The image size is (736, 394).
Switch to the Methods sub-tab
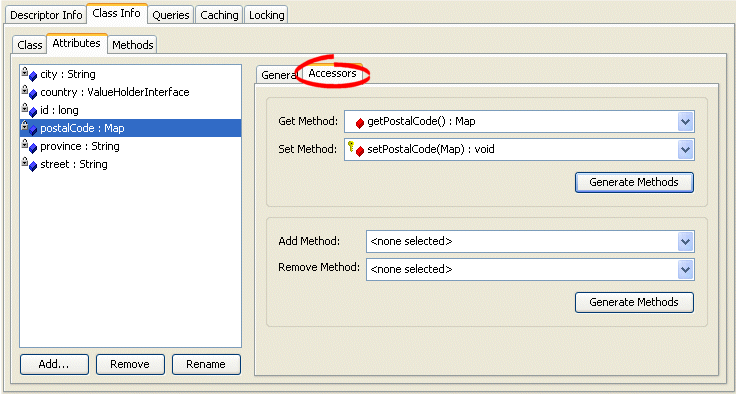tap(133, 45)
